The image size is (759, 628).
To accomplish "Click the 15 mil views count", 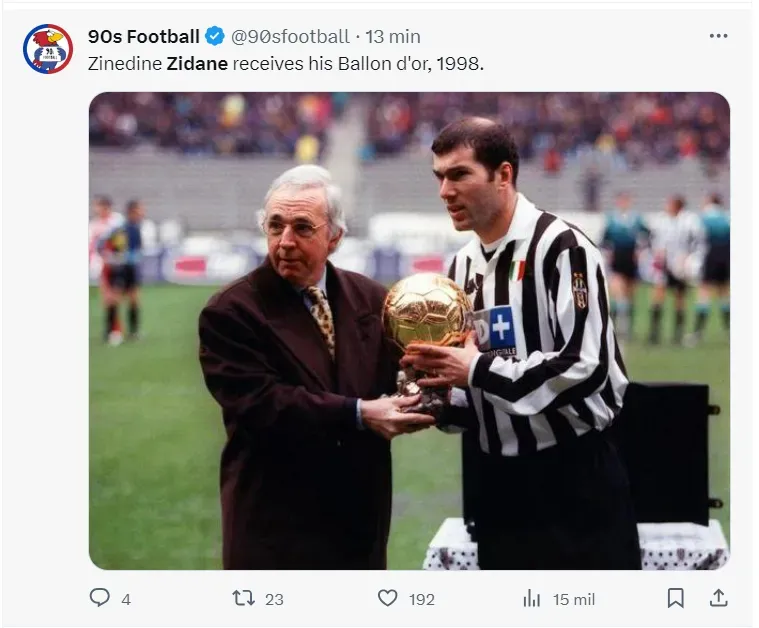I will [574, 599].
